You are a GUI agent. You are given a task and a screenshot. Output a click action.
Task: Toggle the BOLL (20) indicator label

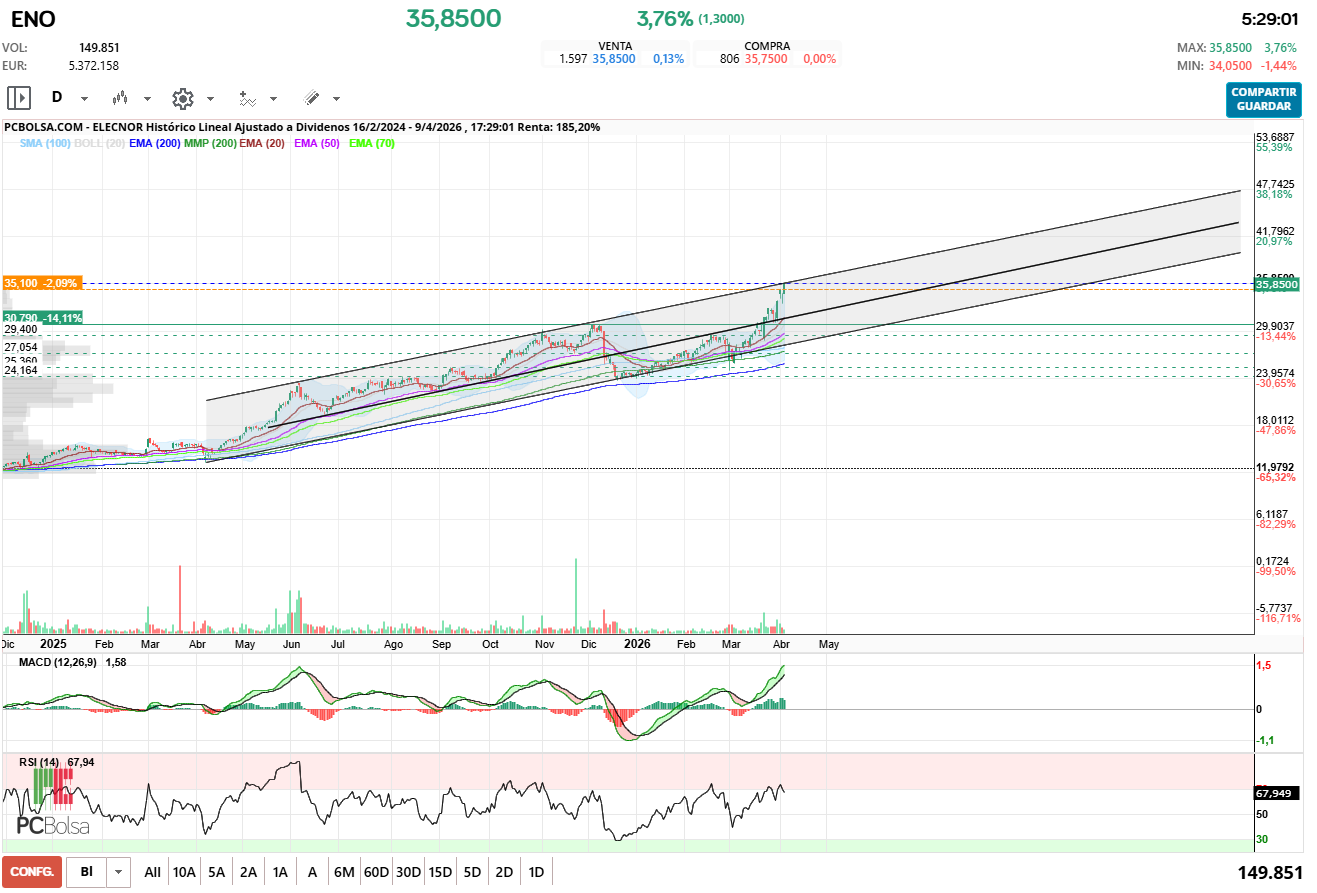click(99, 144)
